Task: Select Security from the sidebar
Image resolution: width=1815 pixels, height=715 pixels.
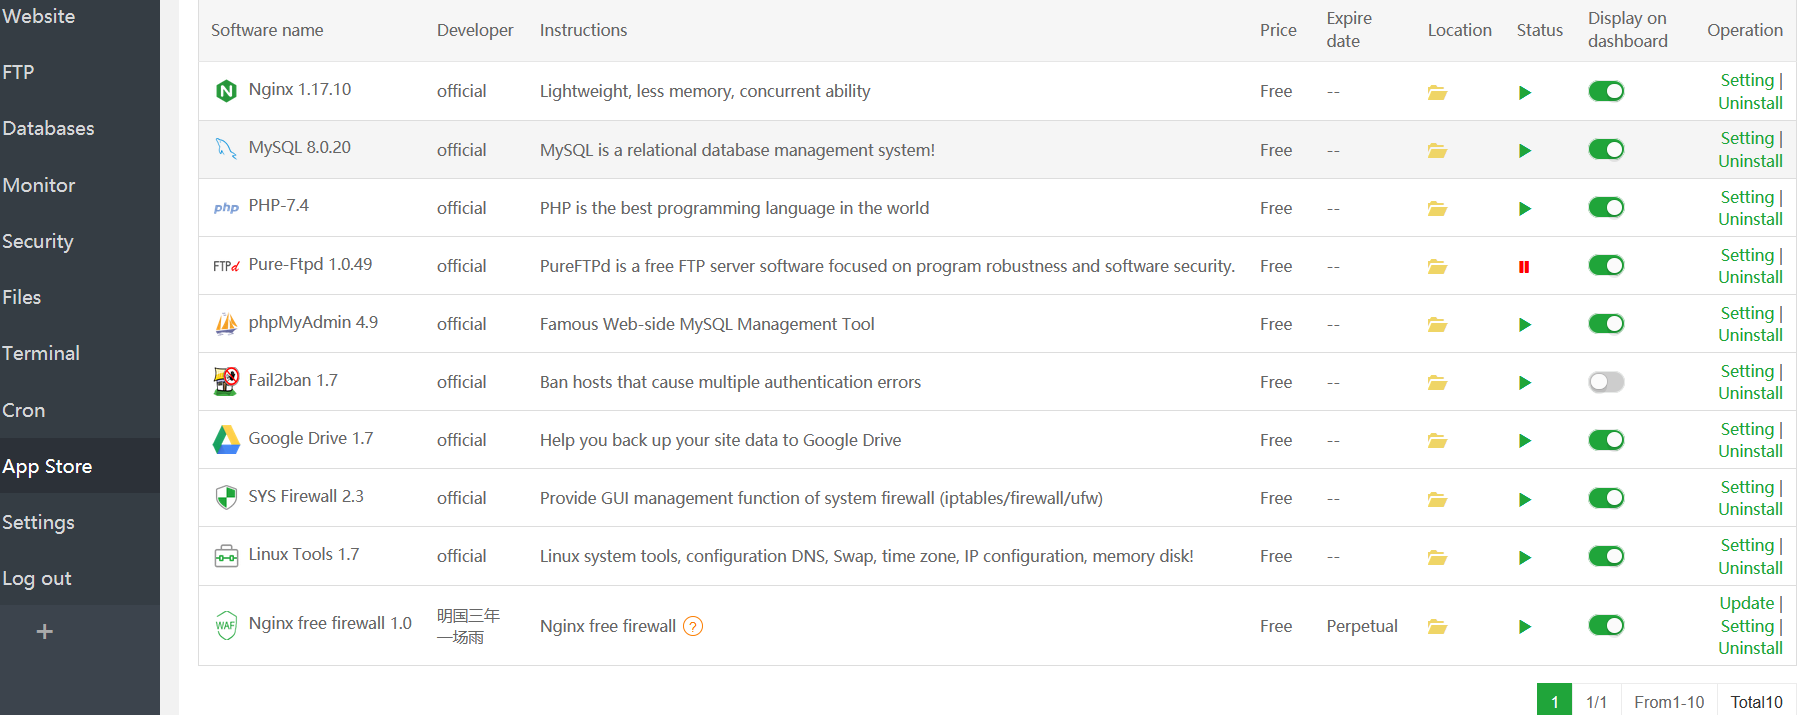Action: (x=38, y=242)
